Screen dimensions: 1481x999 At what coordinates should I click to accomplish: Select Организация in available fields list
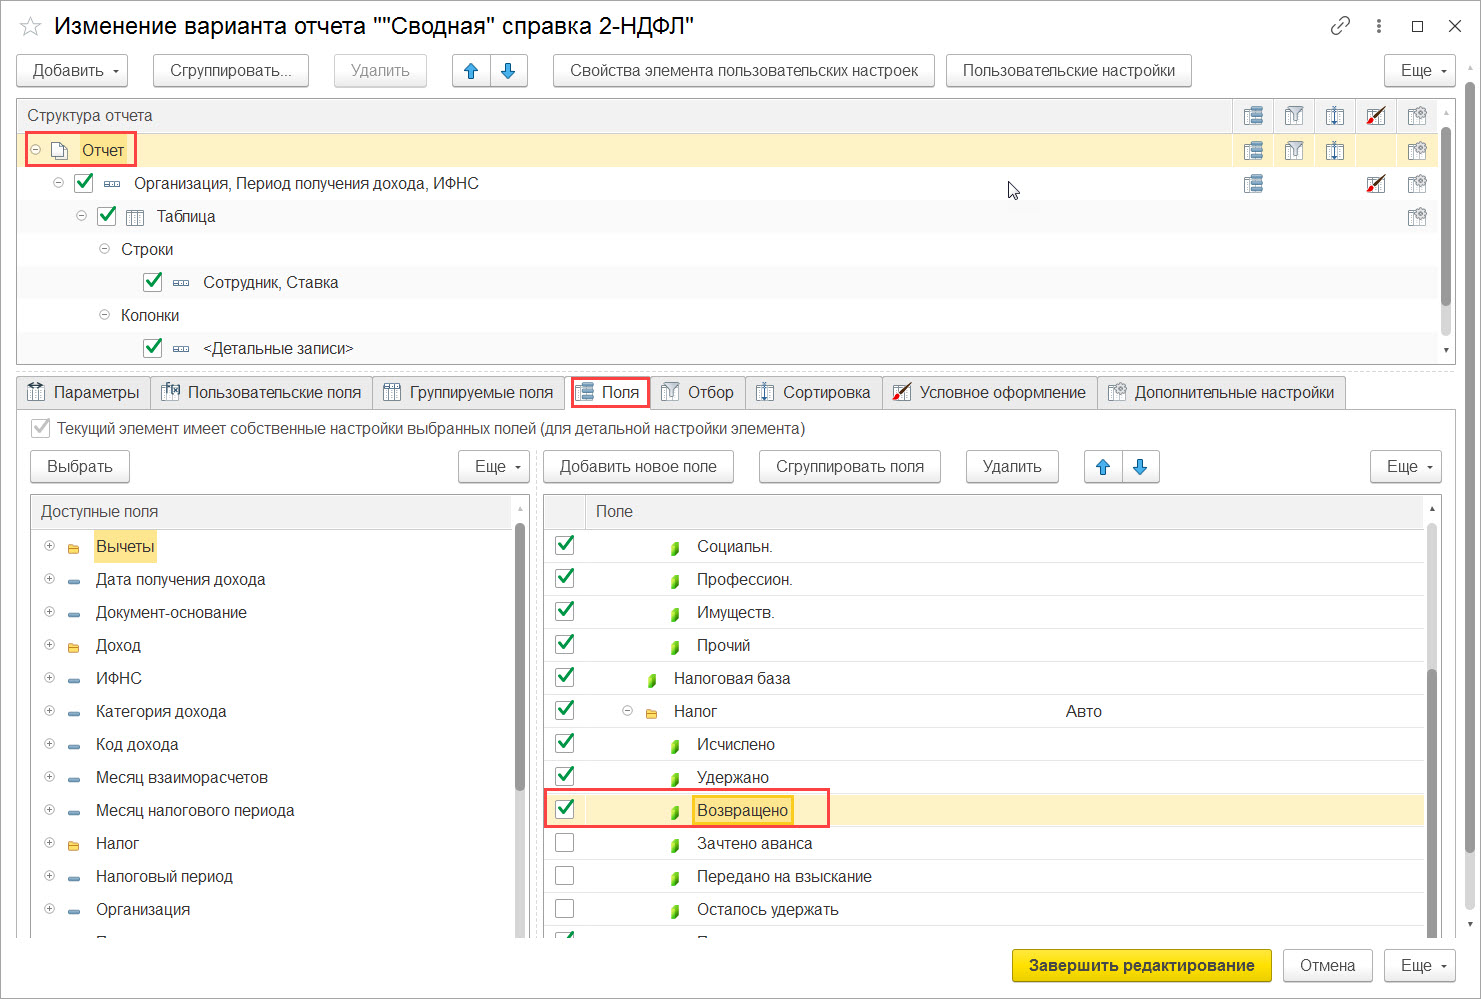pos(143,909)
